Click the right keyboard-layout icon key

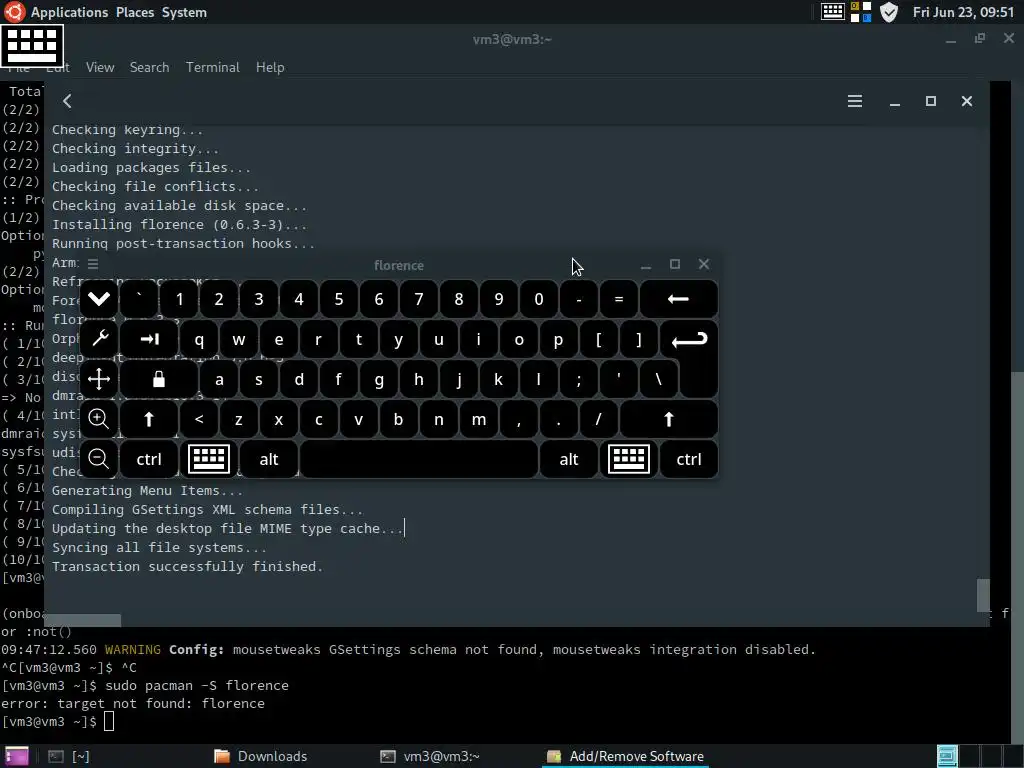(x=629, y=458)
